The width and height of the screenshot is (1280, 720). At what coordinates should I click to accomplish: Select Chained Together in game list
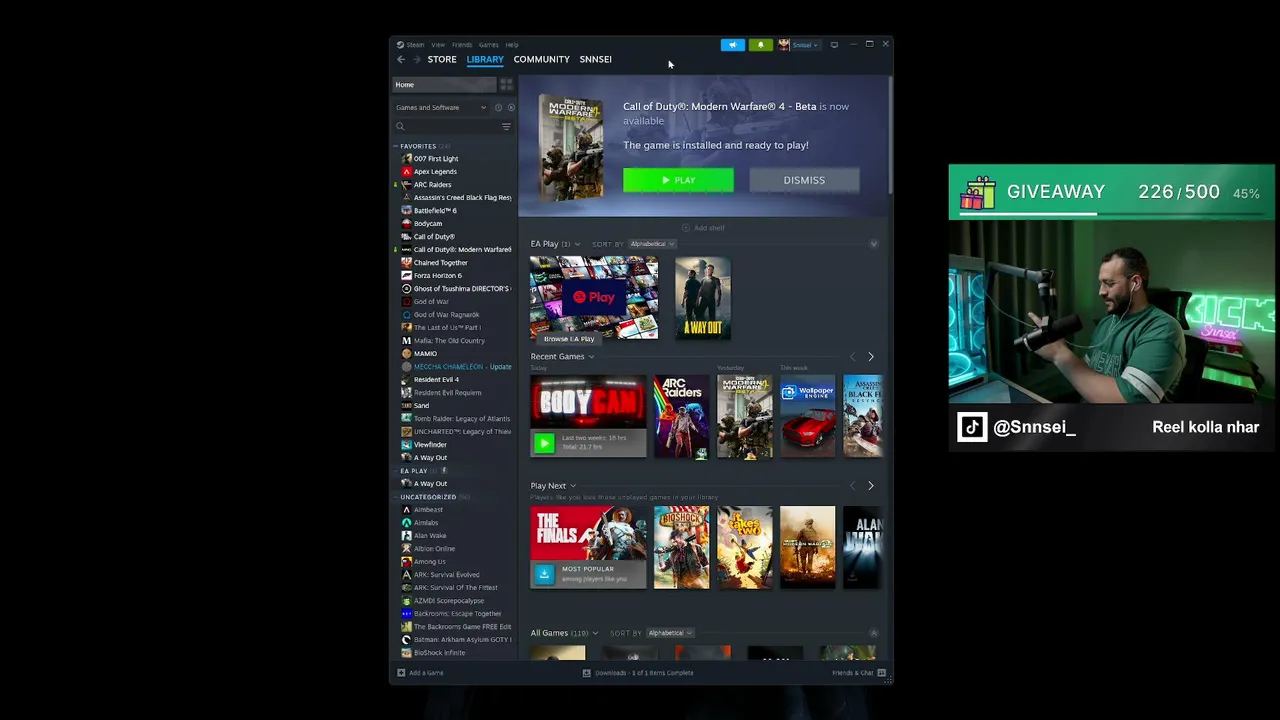tap(441, 263)
